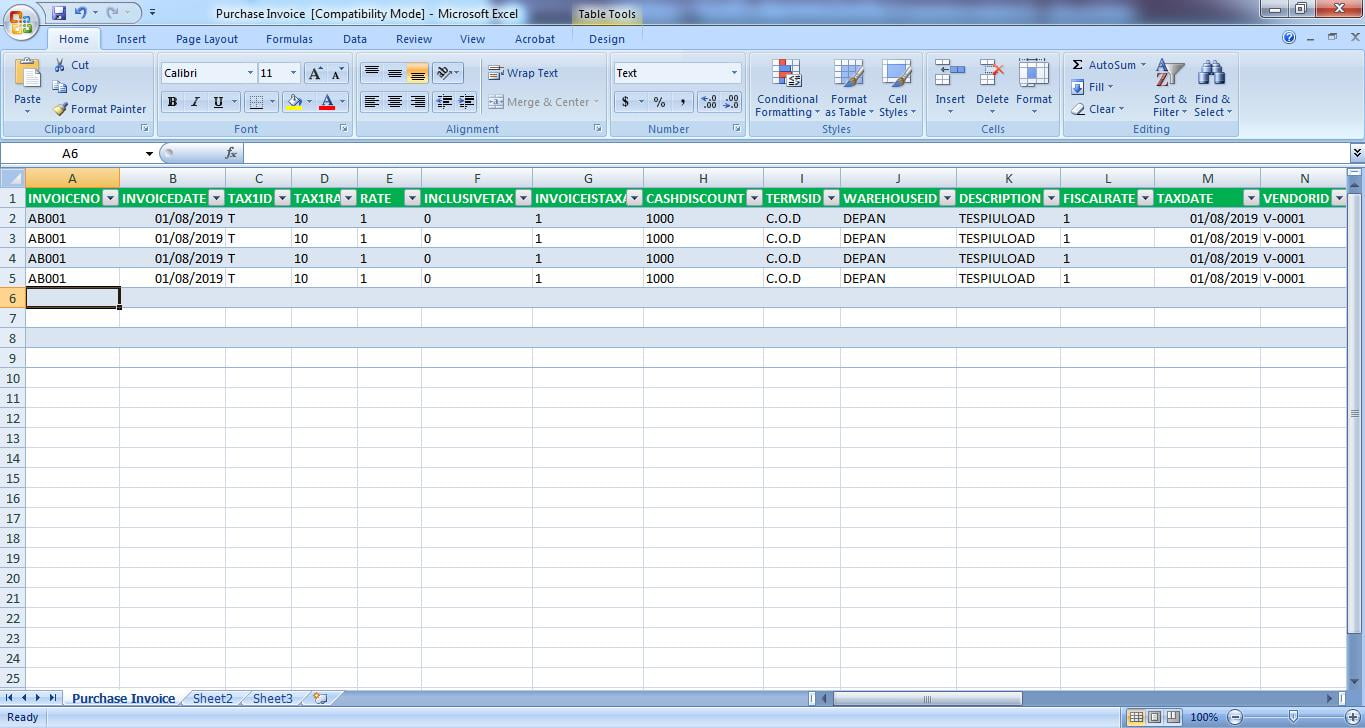The height and width of the screenshot is (728, 1365).
Task: Click the Format Painter icon
Action: (x=61, y=109)
